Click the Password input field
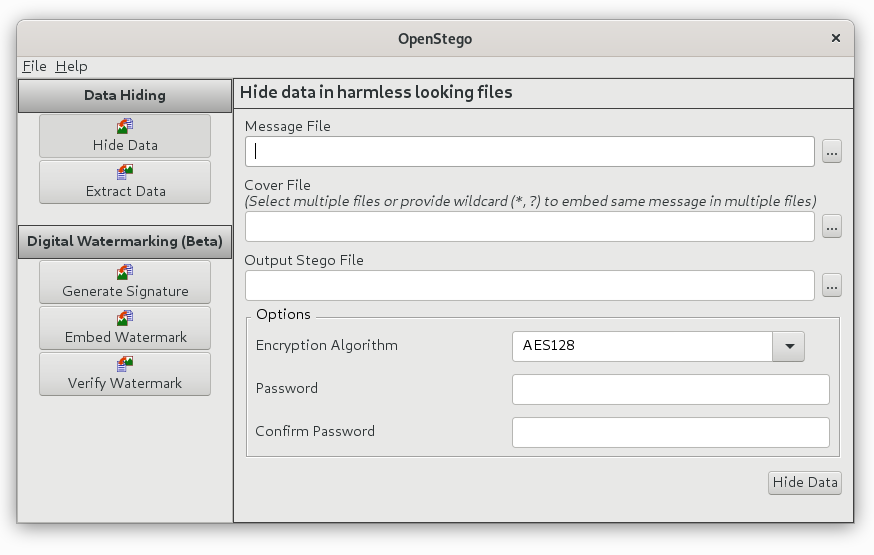This screenshot has width=874, height=555. (670, 389)
